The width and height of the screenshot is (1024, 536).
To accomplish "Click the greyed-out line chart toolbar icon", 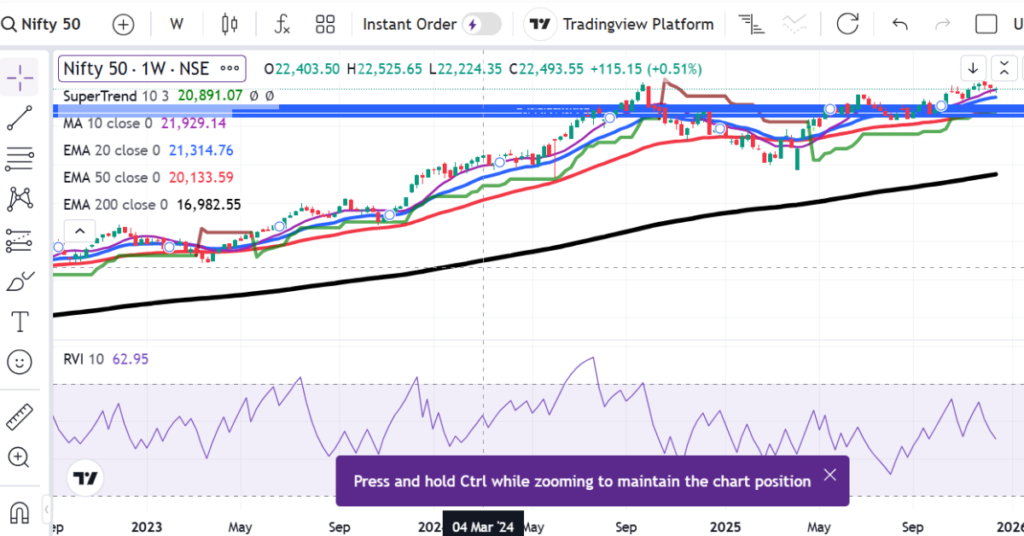I will click(795, 25).
